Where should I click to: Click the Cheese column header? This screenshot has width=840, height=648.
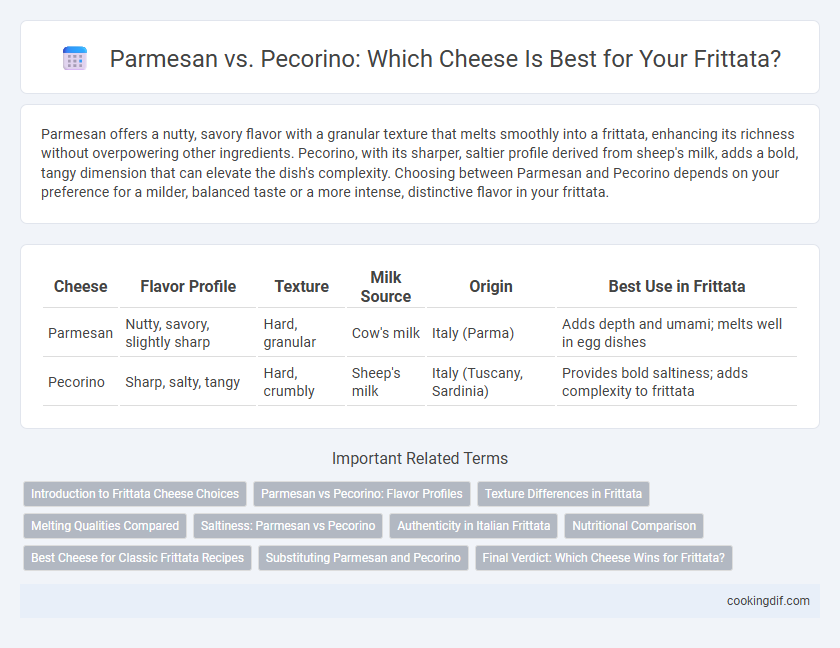pyautogui.click(x=80, y=287)
